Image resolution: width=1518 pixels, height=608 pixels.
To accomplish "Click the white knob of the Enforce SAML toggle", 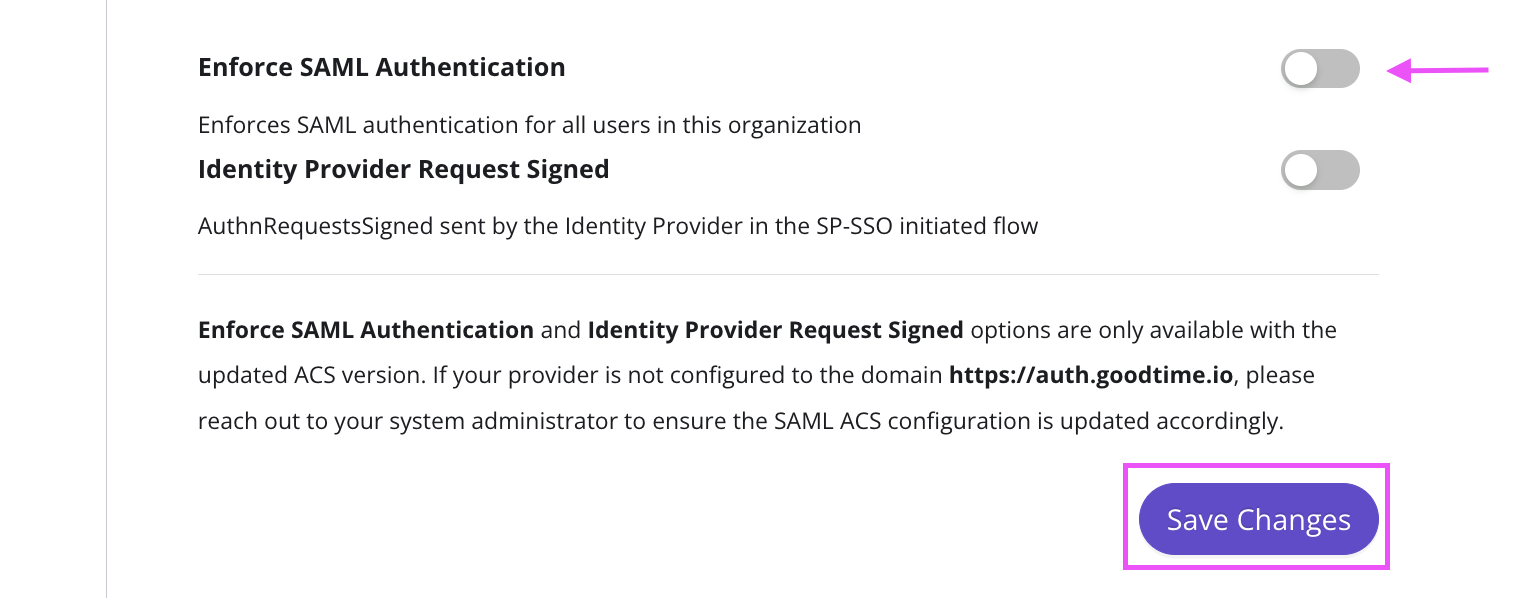I will coord(1302,69).
